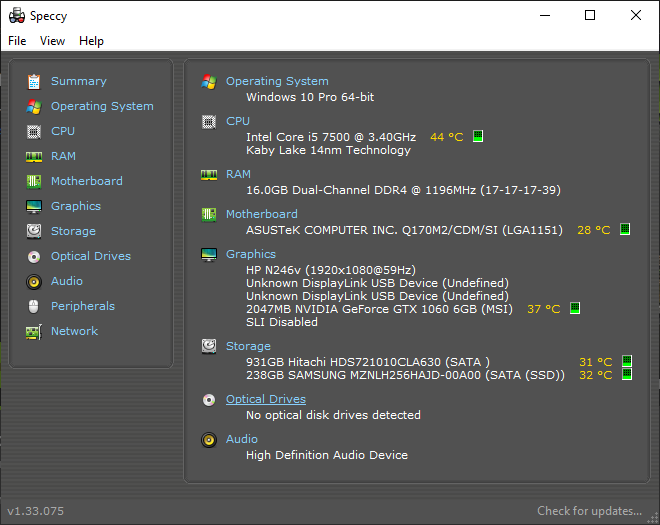Screen dimensions: 660x525
Task: Select Optical Drives in the sidebar
Action: (x=91, y=256)
